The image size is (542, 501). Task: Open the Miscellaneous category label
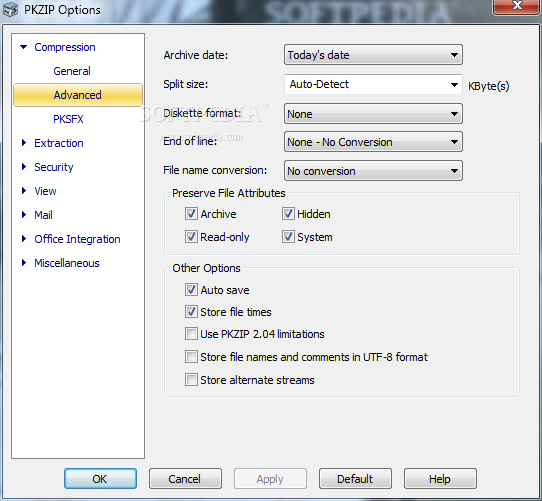click(67, 263)
